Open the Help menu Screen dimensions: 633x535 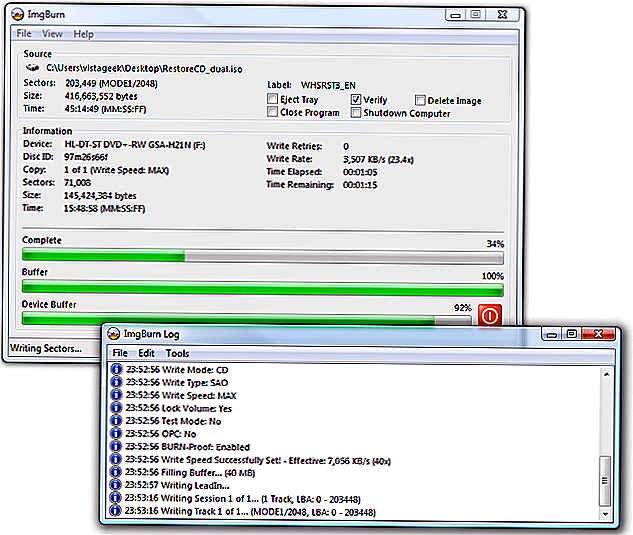[x=83, y=34]
